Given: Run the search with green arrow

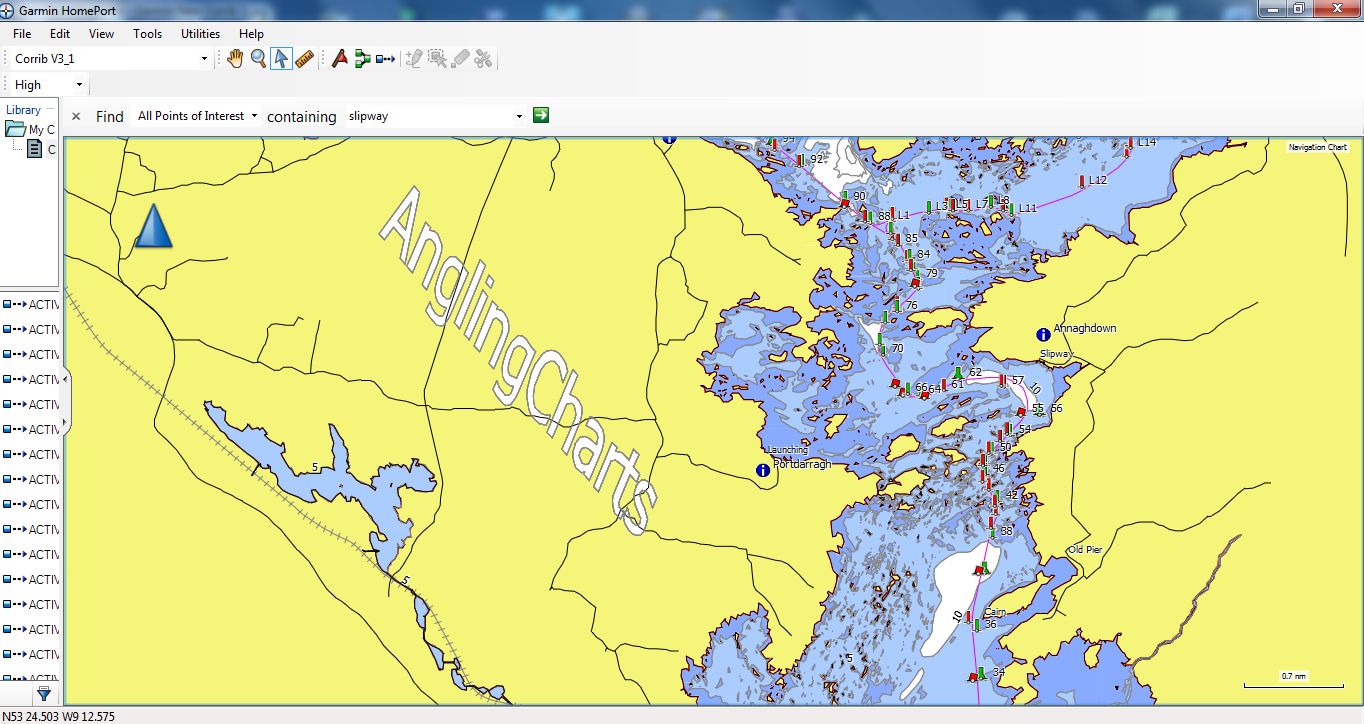Looking at the screenshot, I should tap(541, 115).
